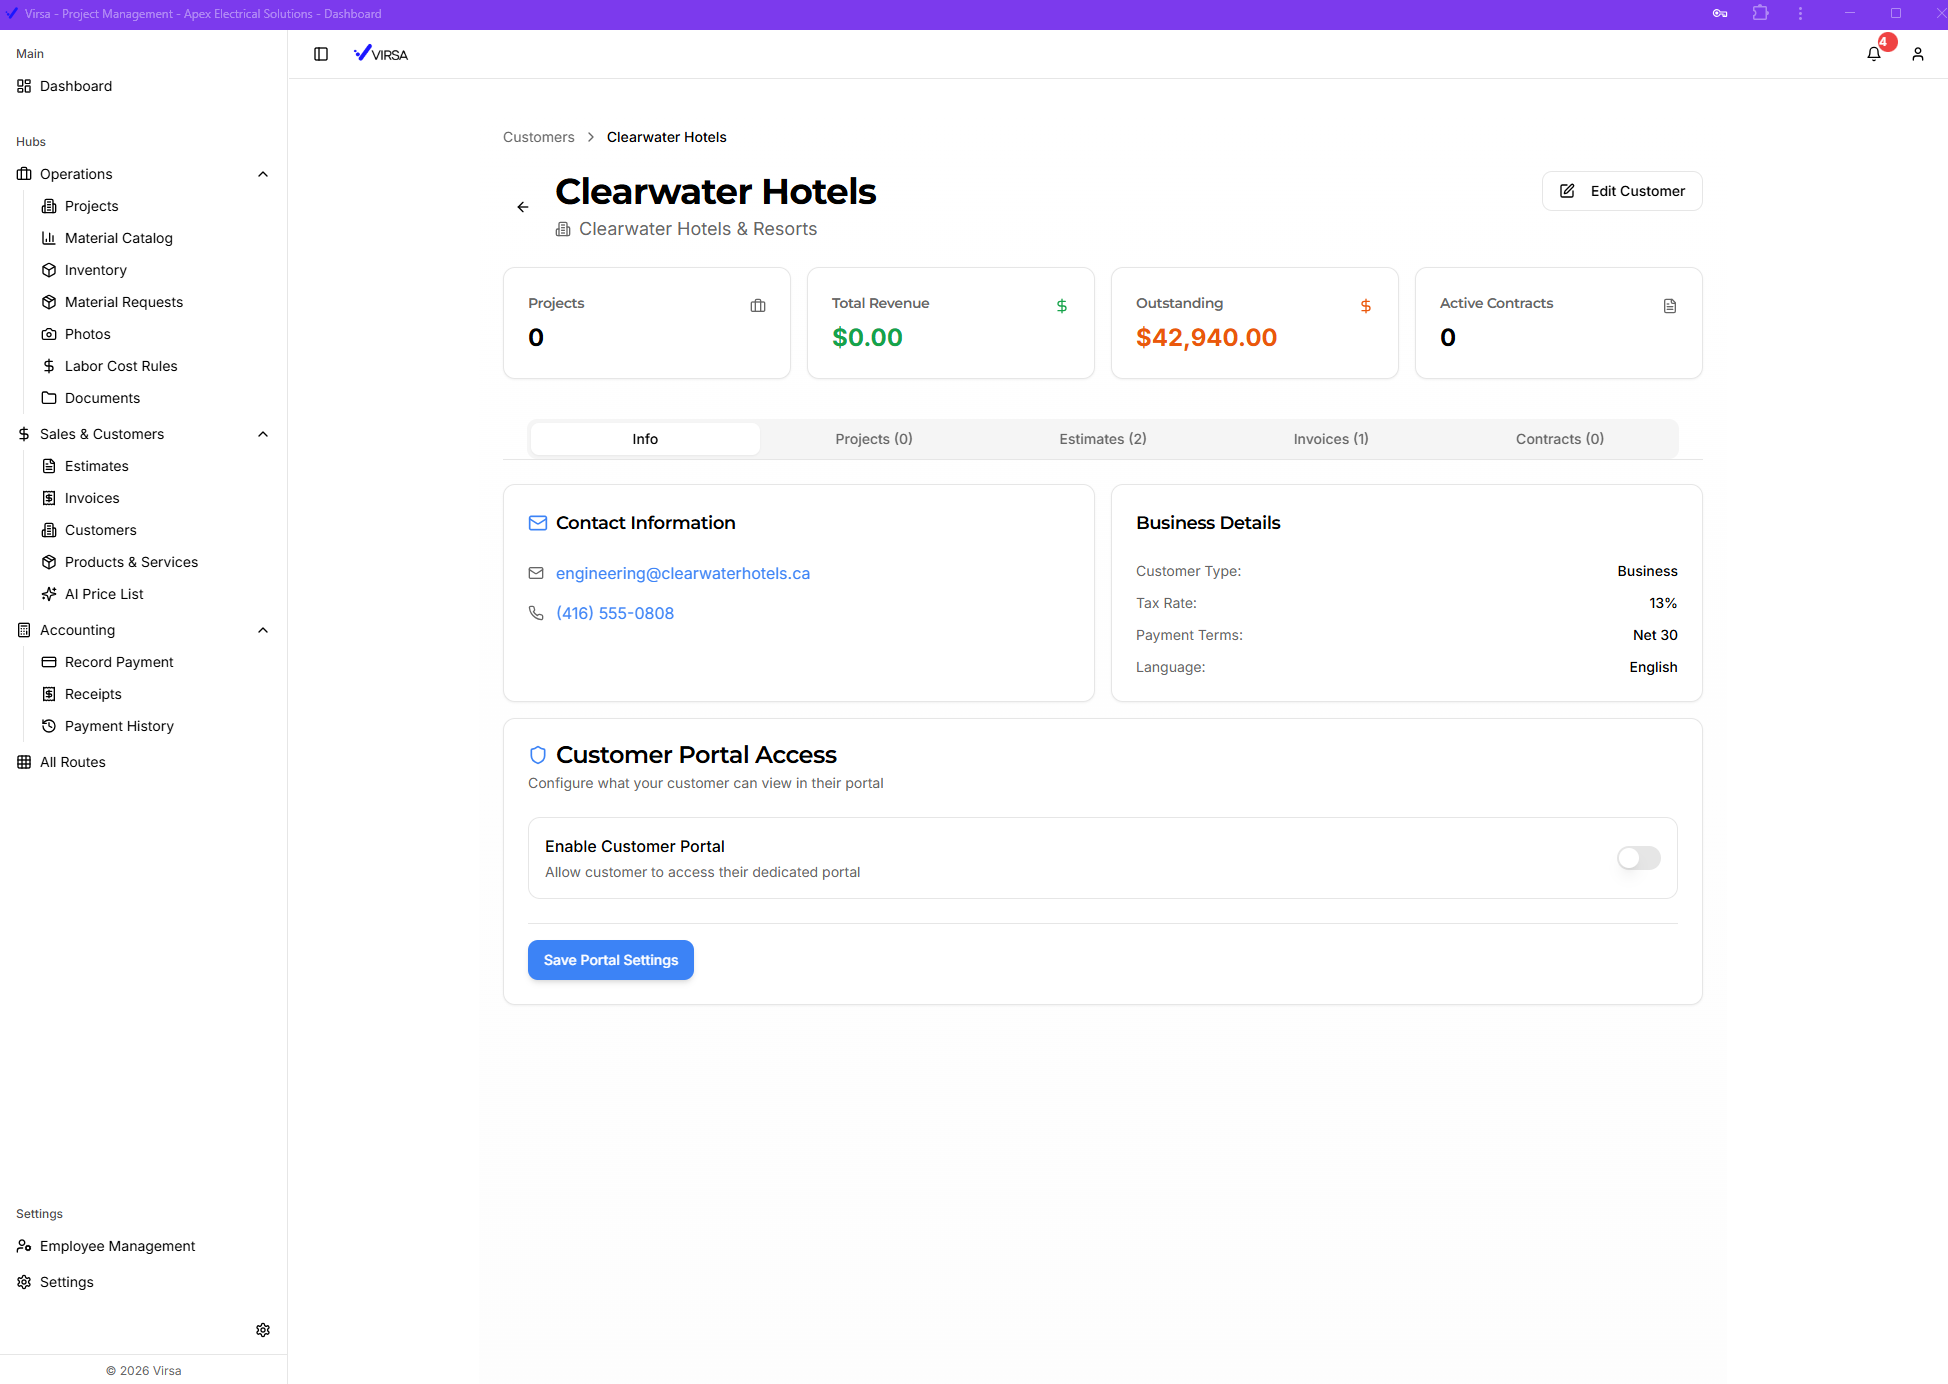Click the browser extensions puzzle icon
The width and height of the screenshot is (1948, 1384).
1760,14
